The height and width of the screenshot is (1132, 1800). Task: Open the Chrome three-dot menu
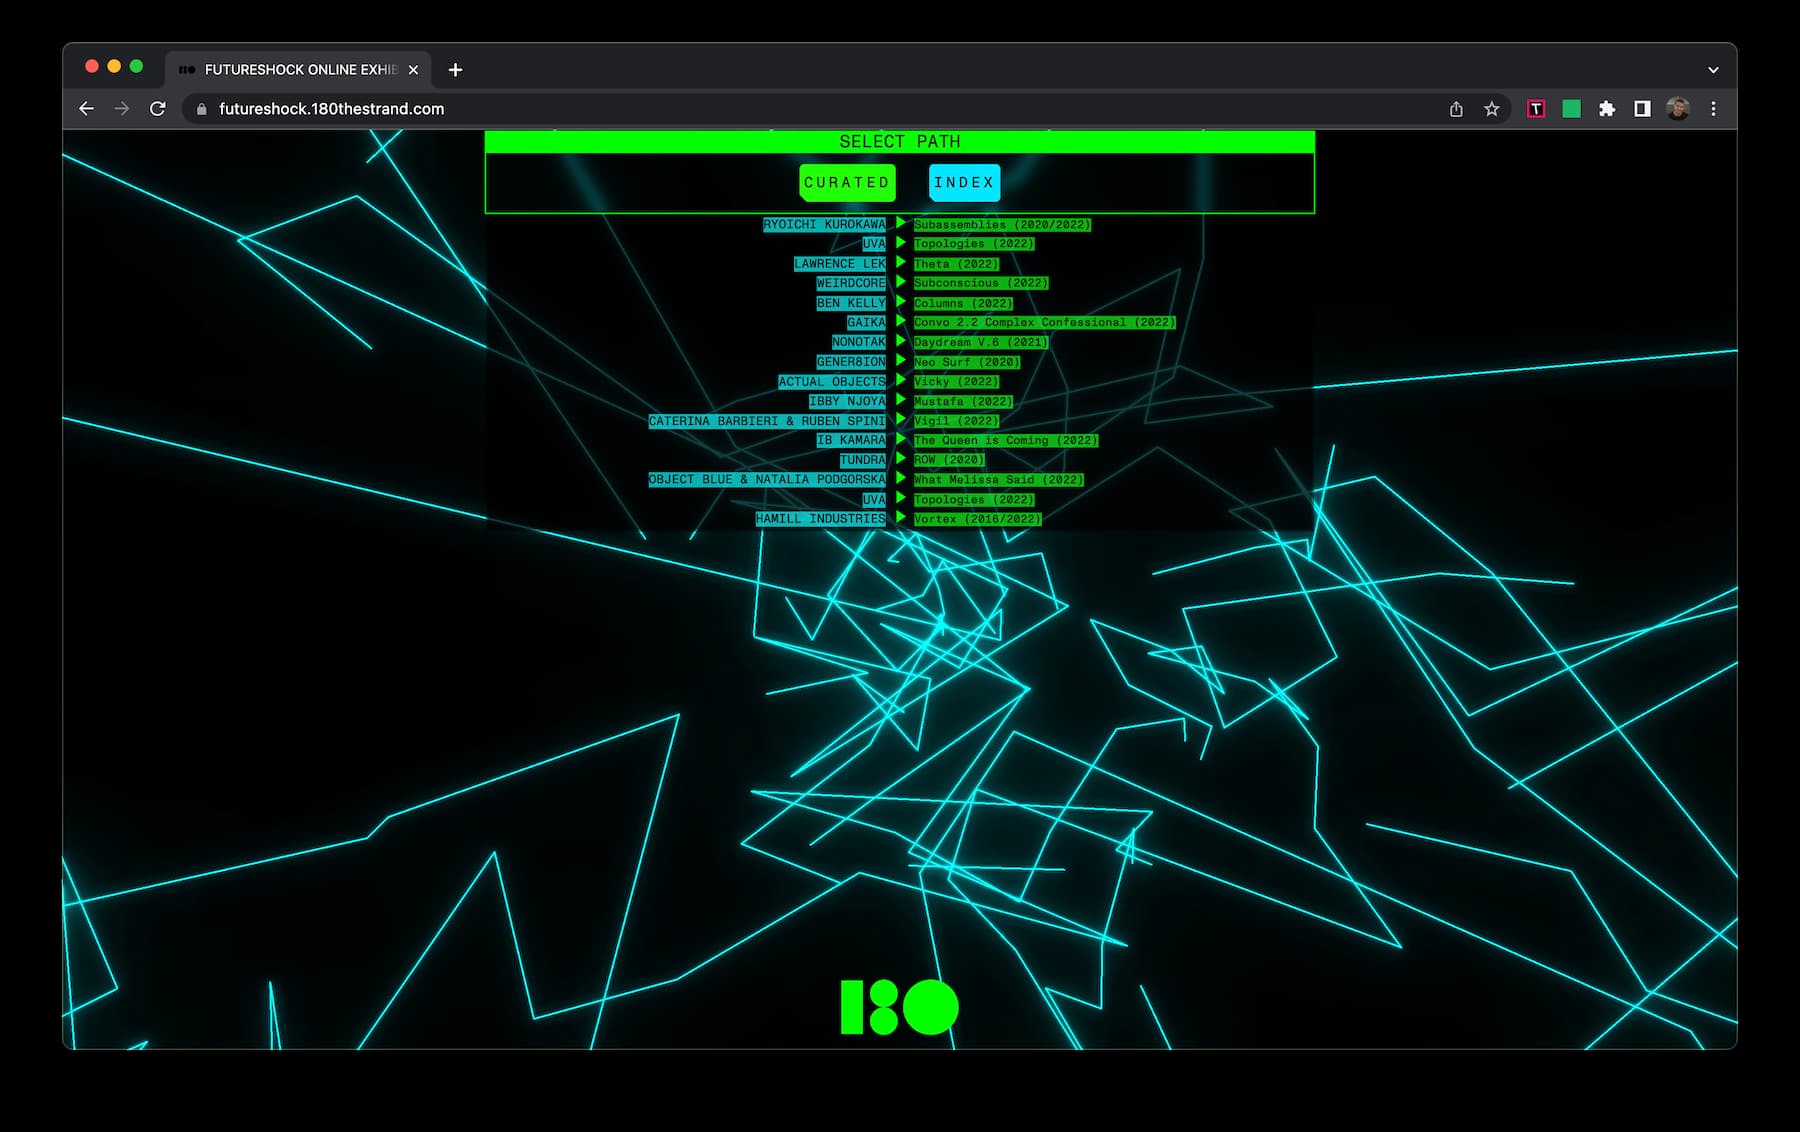pos(1713,109)
